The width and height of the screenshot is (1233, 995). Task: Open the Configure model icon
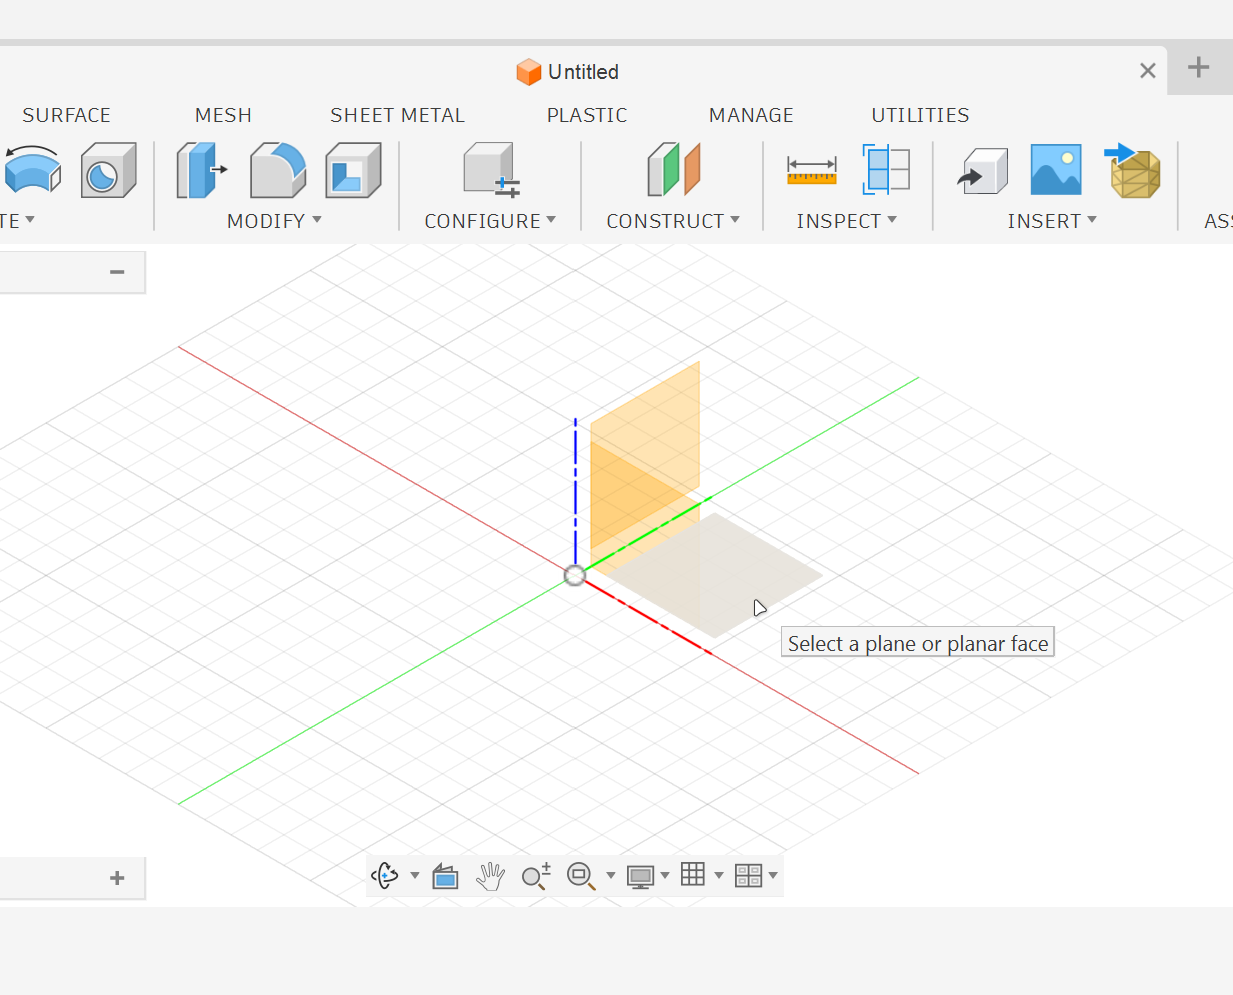click(x=491, y=170)
